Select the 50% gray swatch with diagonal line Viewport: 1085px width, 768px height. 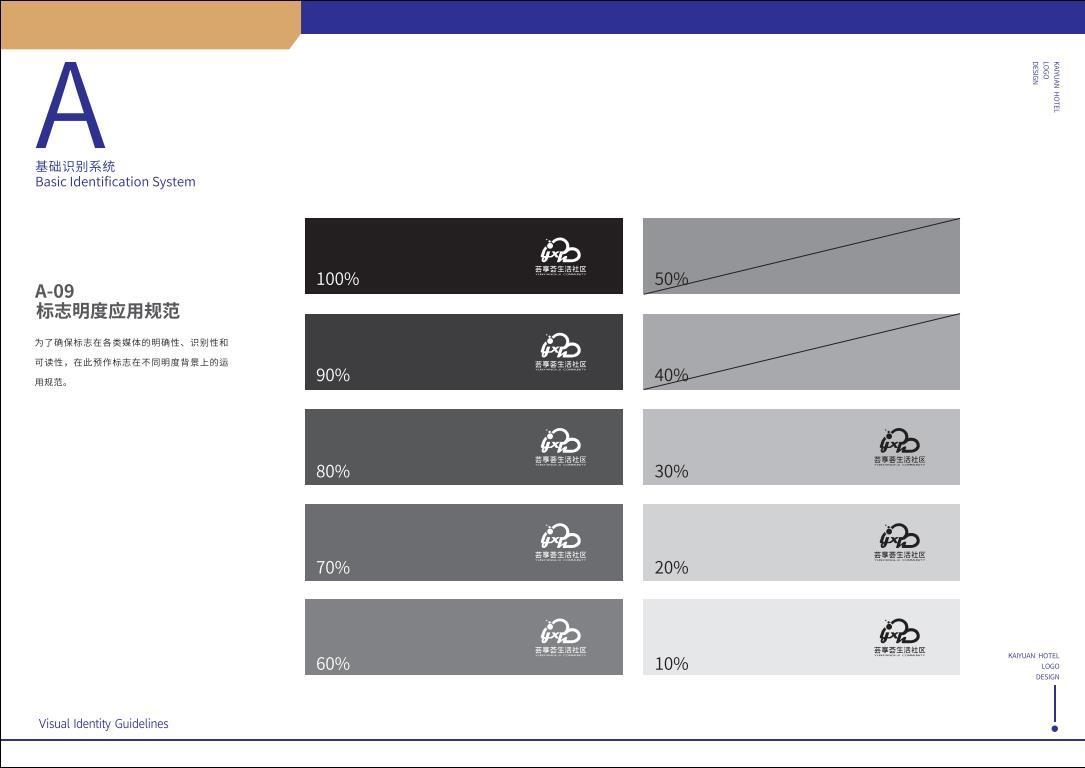point(801,256)
